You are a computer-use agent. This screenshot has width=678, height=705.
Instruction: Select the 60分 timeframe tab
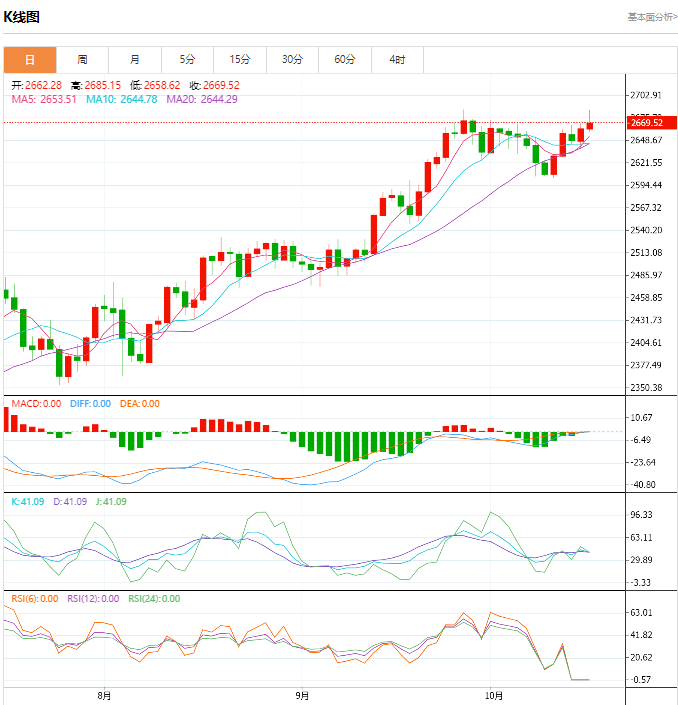click(345, 60)
